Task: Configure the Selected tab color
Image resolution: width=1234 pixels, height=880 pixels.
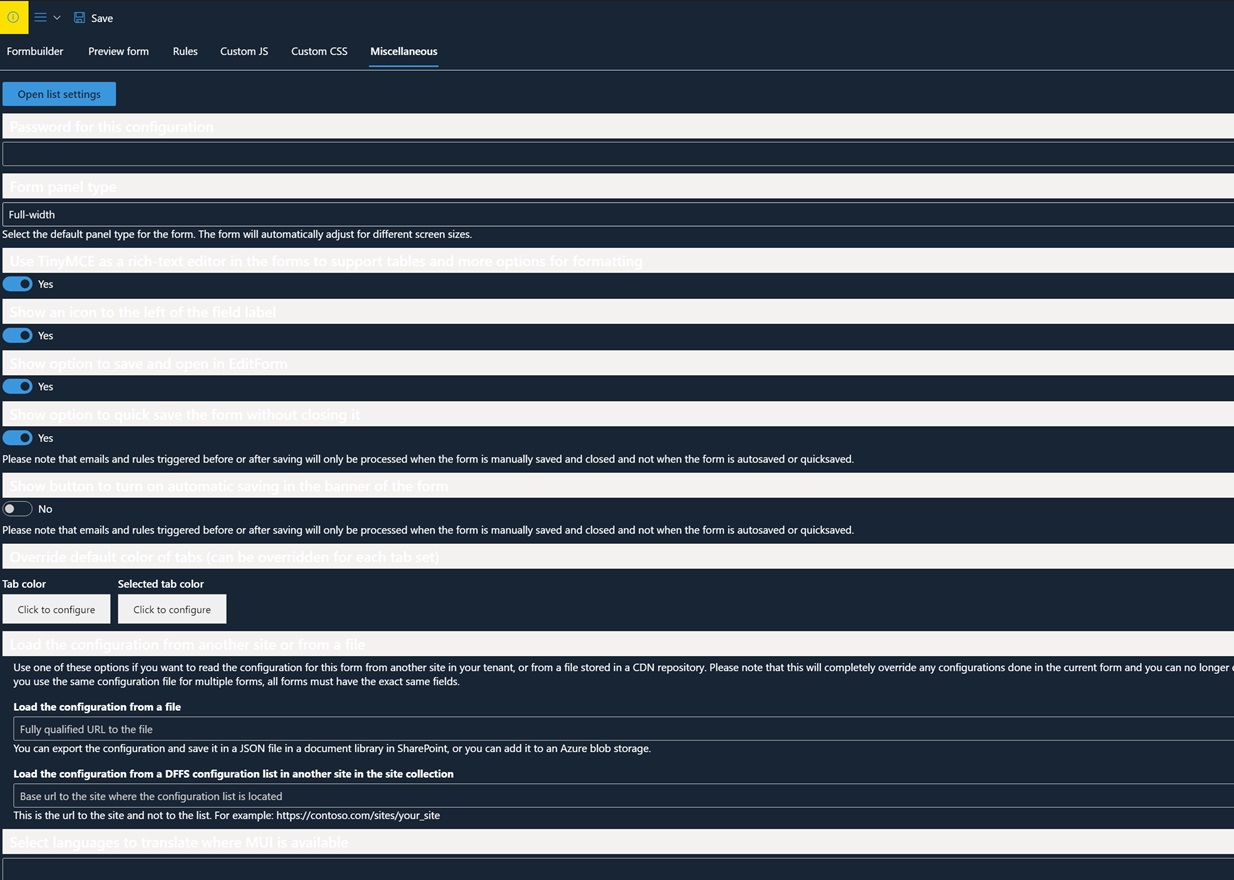Action: coord(172,609)
